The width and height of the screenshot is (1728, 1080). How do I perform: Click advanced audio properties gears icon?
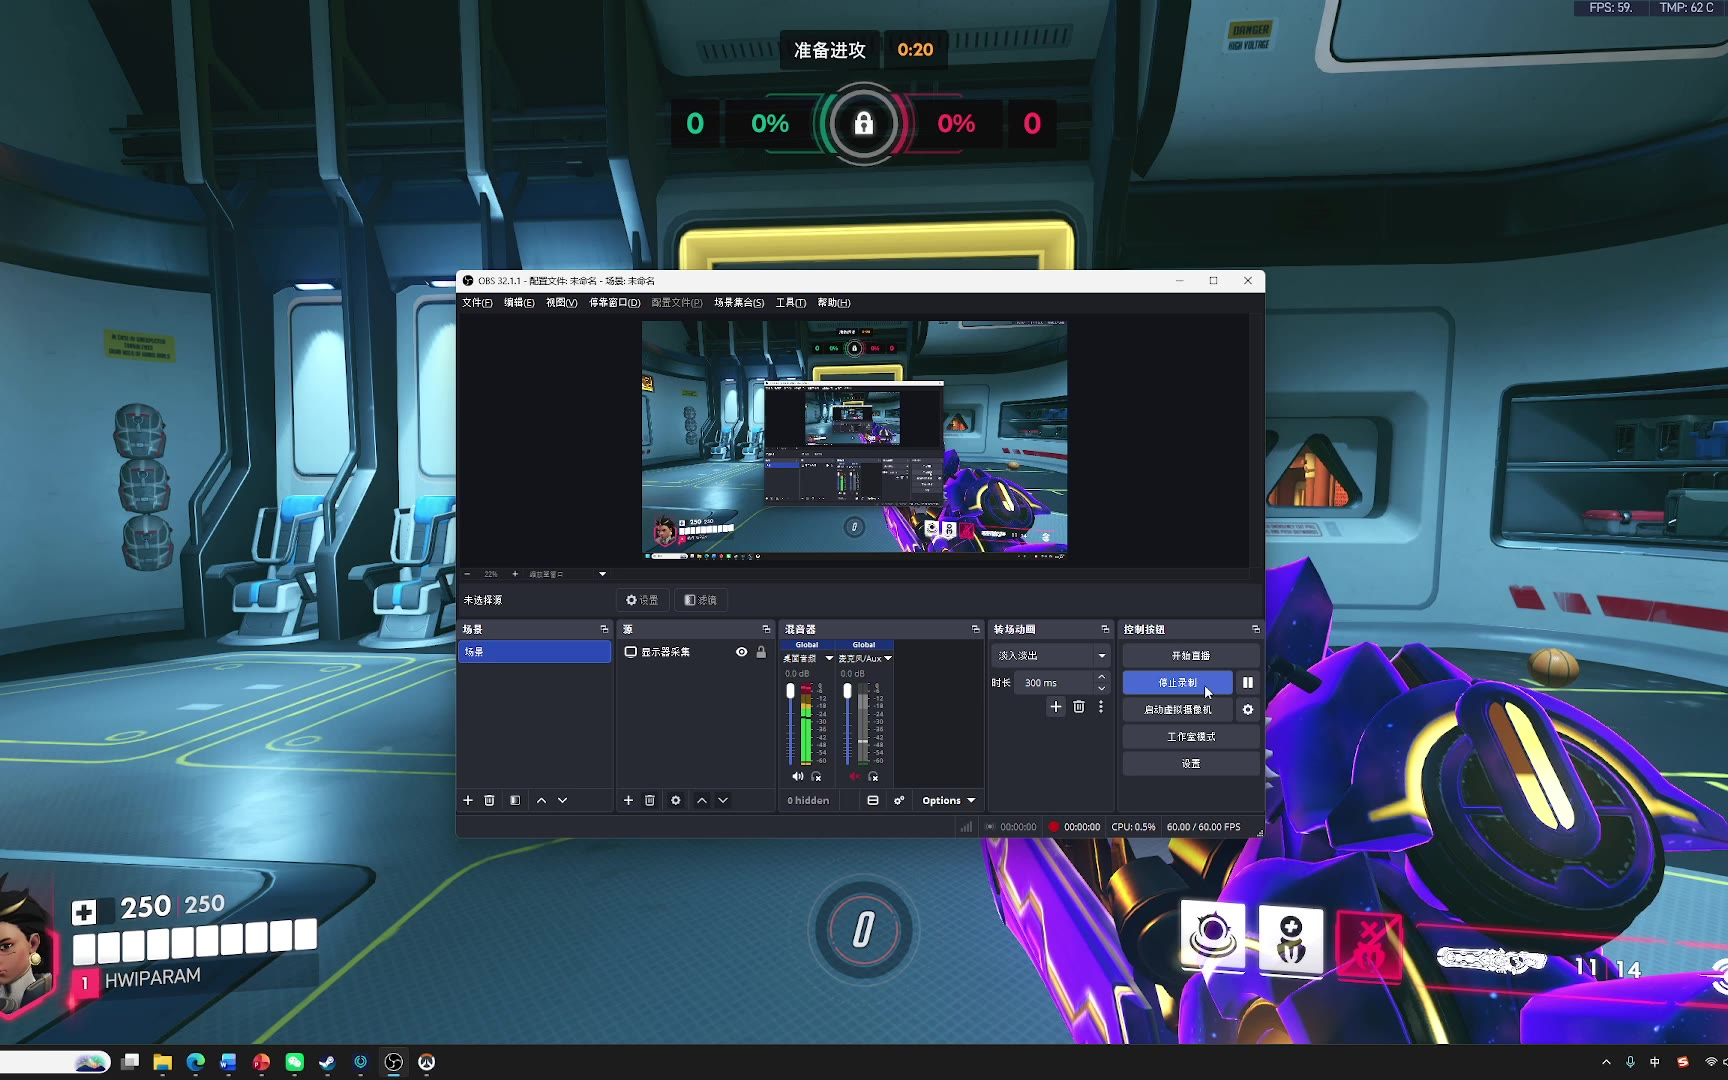click(899, 800)
